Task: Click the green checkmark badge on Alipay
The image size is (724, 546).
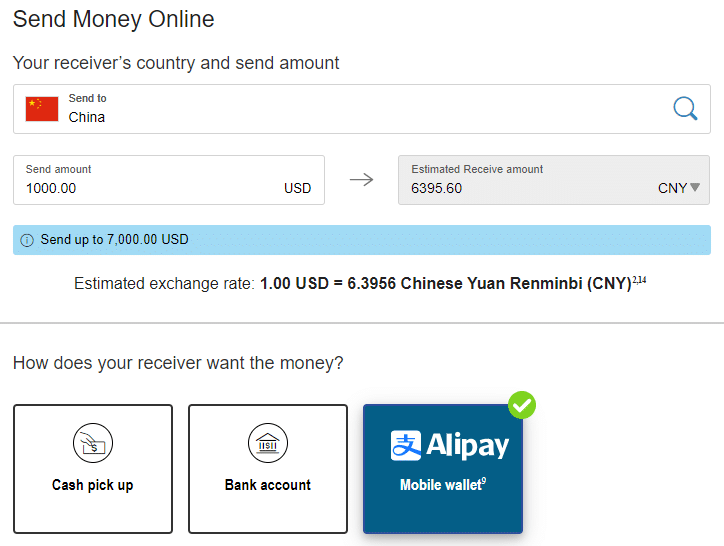Action: point(522,405)
